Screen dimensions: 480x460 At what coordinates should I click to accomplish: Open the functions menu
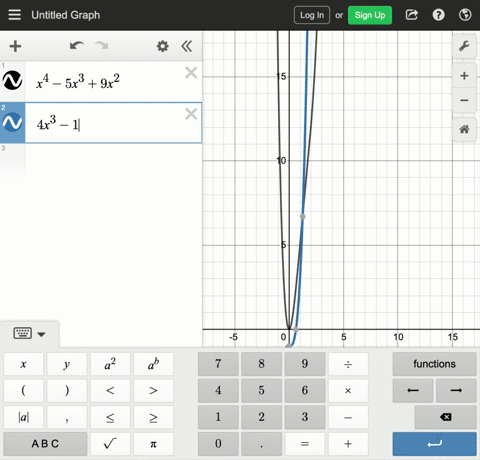point(435,364)
